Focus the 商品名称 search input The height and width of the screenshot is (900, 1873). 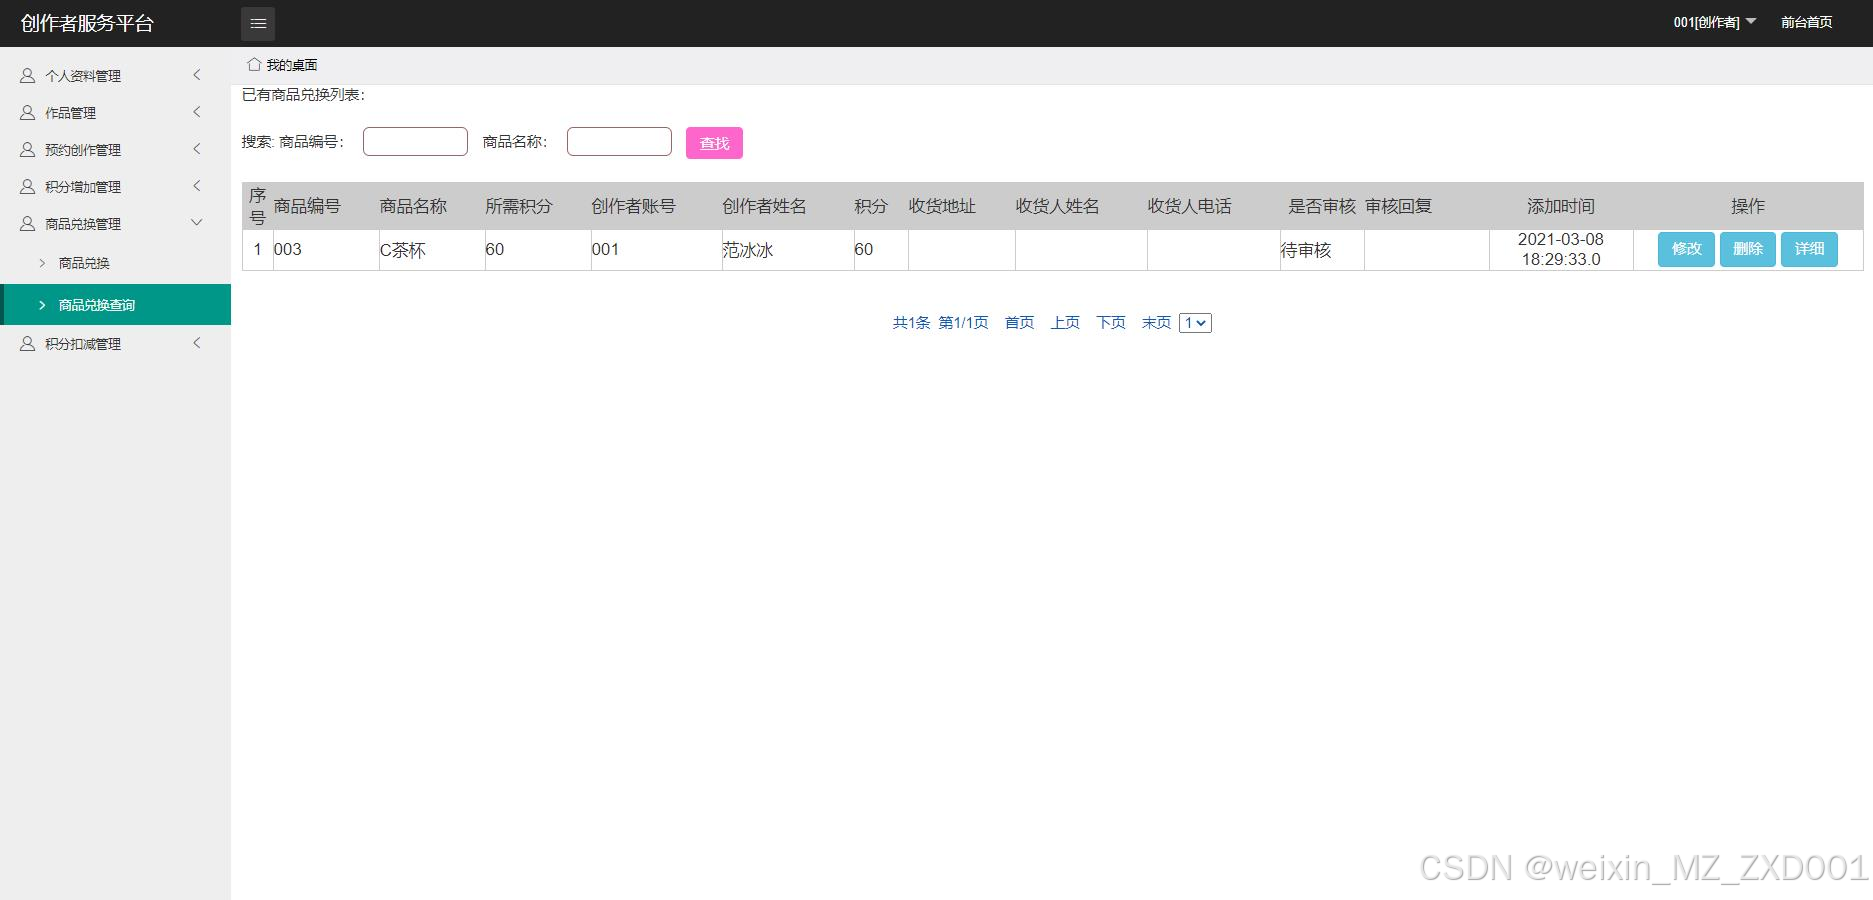tap(619, 142)
